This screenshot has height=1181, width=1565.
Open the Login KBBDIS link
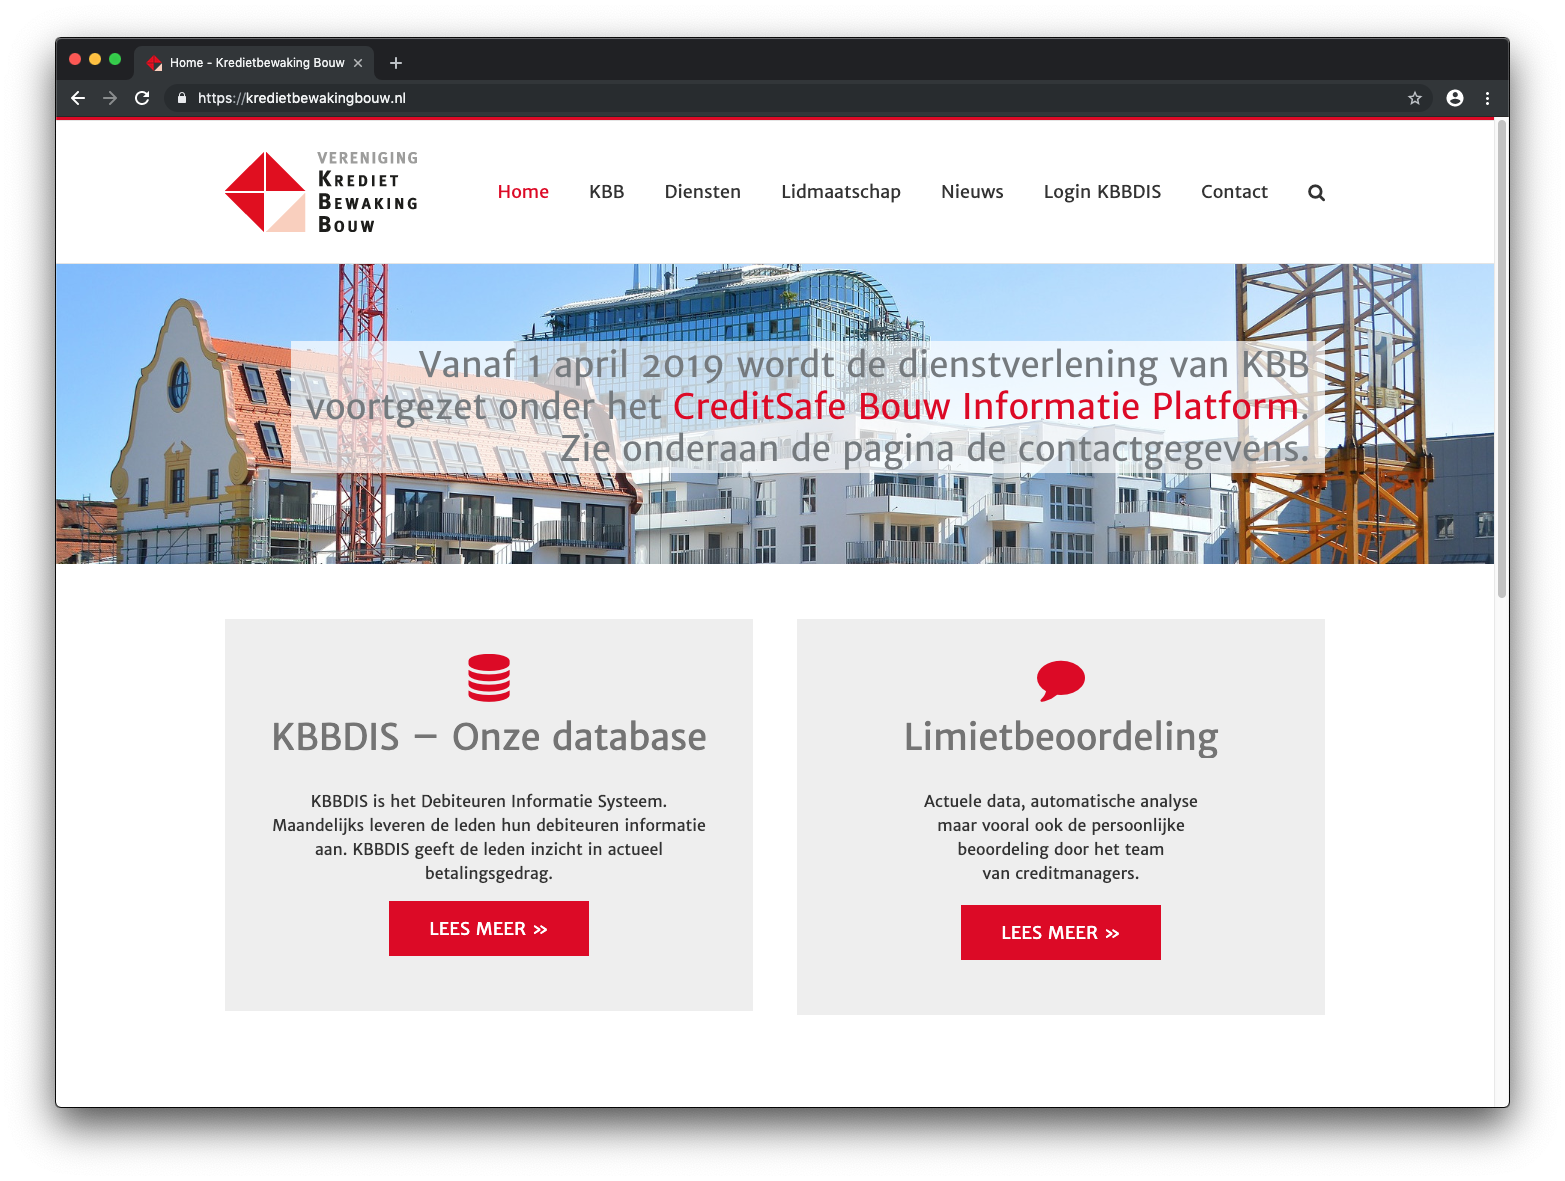[x=1102, y=192]
